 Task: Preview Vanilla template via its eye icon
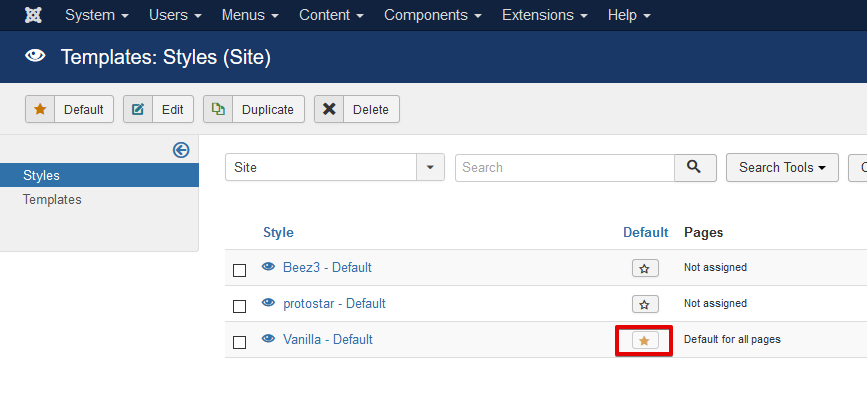tap(269, 338)
